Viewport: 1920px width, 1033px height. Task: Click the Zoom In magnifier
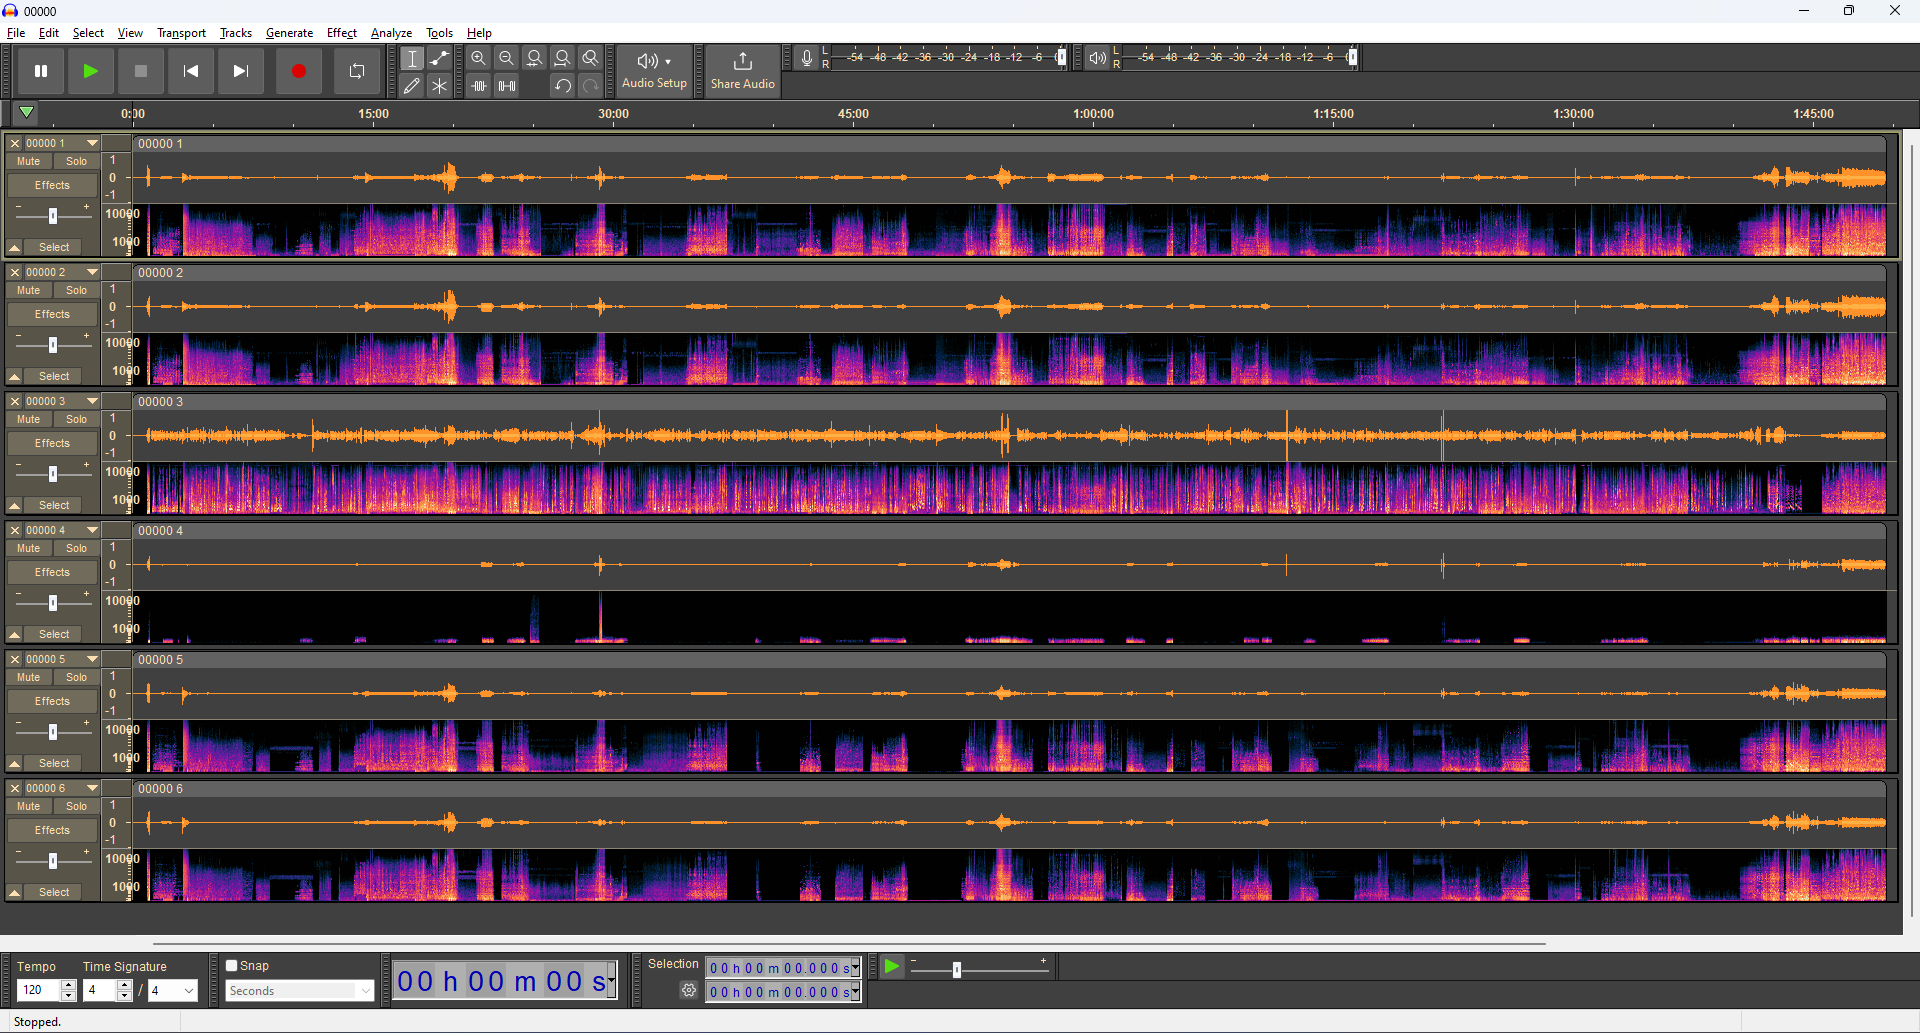click(479, 59)
